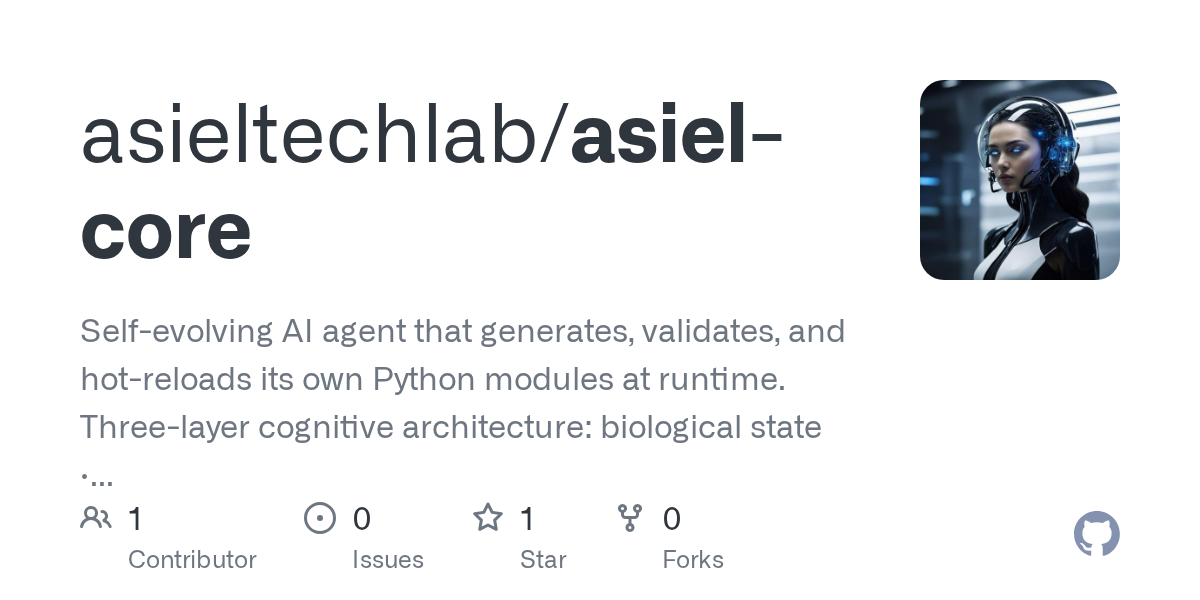
Task: Open the repository avatar image
Action: pos(1019,180)
